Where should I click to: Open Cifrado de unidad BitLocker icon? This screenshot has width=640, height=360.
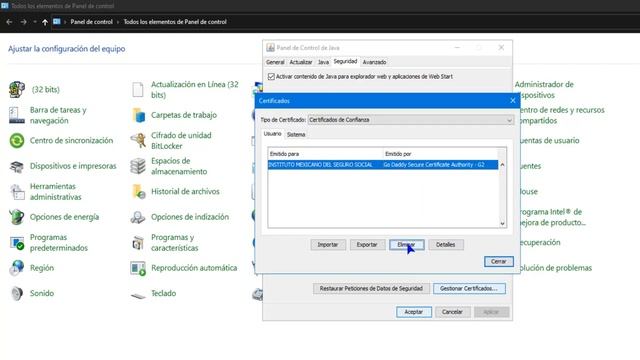(x=138, y=140)
